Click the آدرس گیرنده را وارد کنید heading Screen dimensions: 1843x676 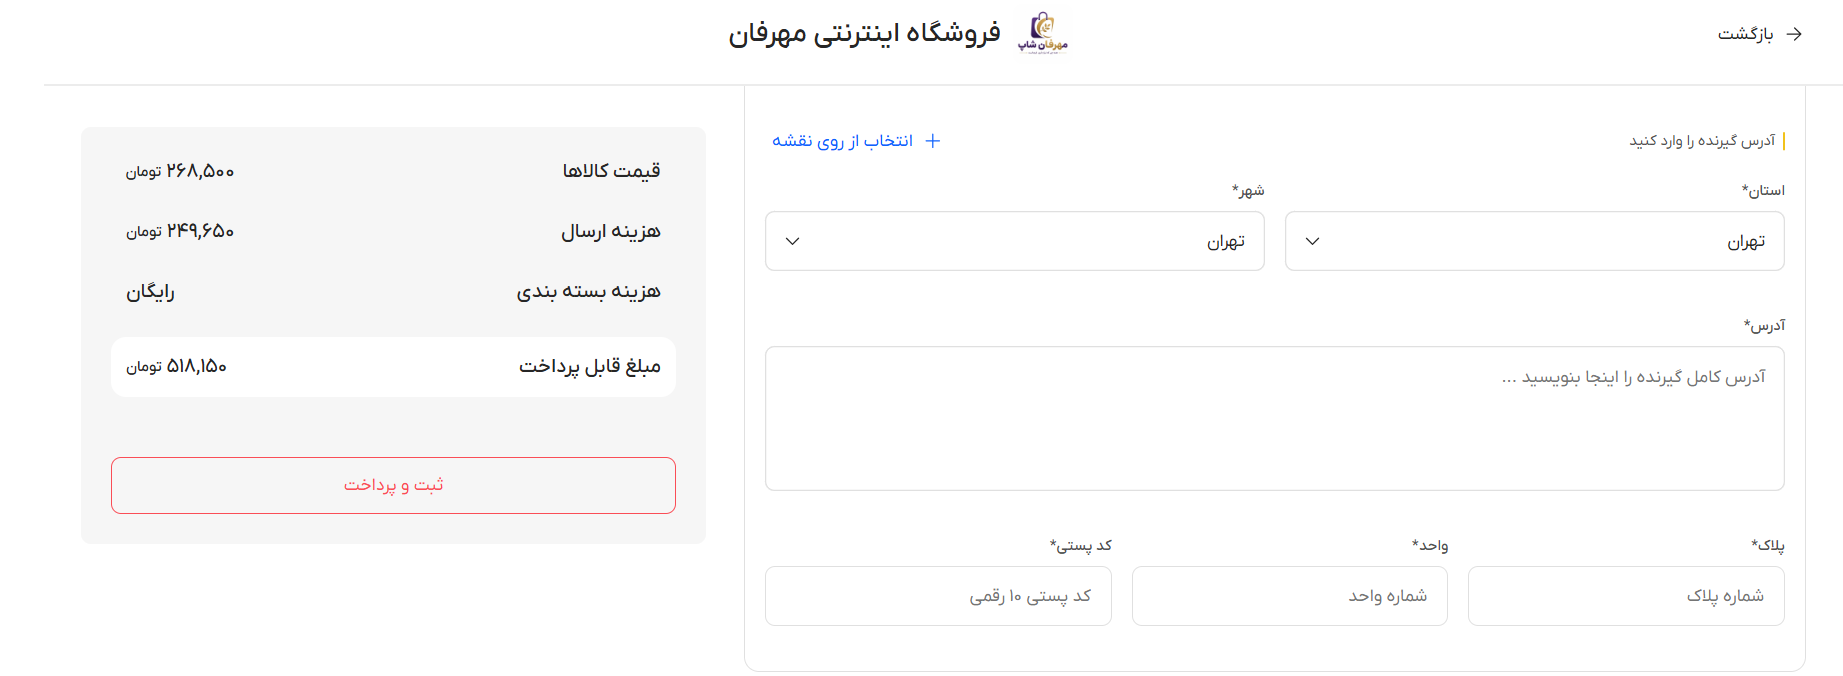point(1702,141)
